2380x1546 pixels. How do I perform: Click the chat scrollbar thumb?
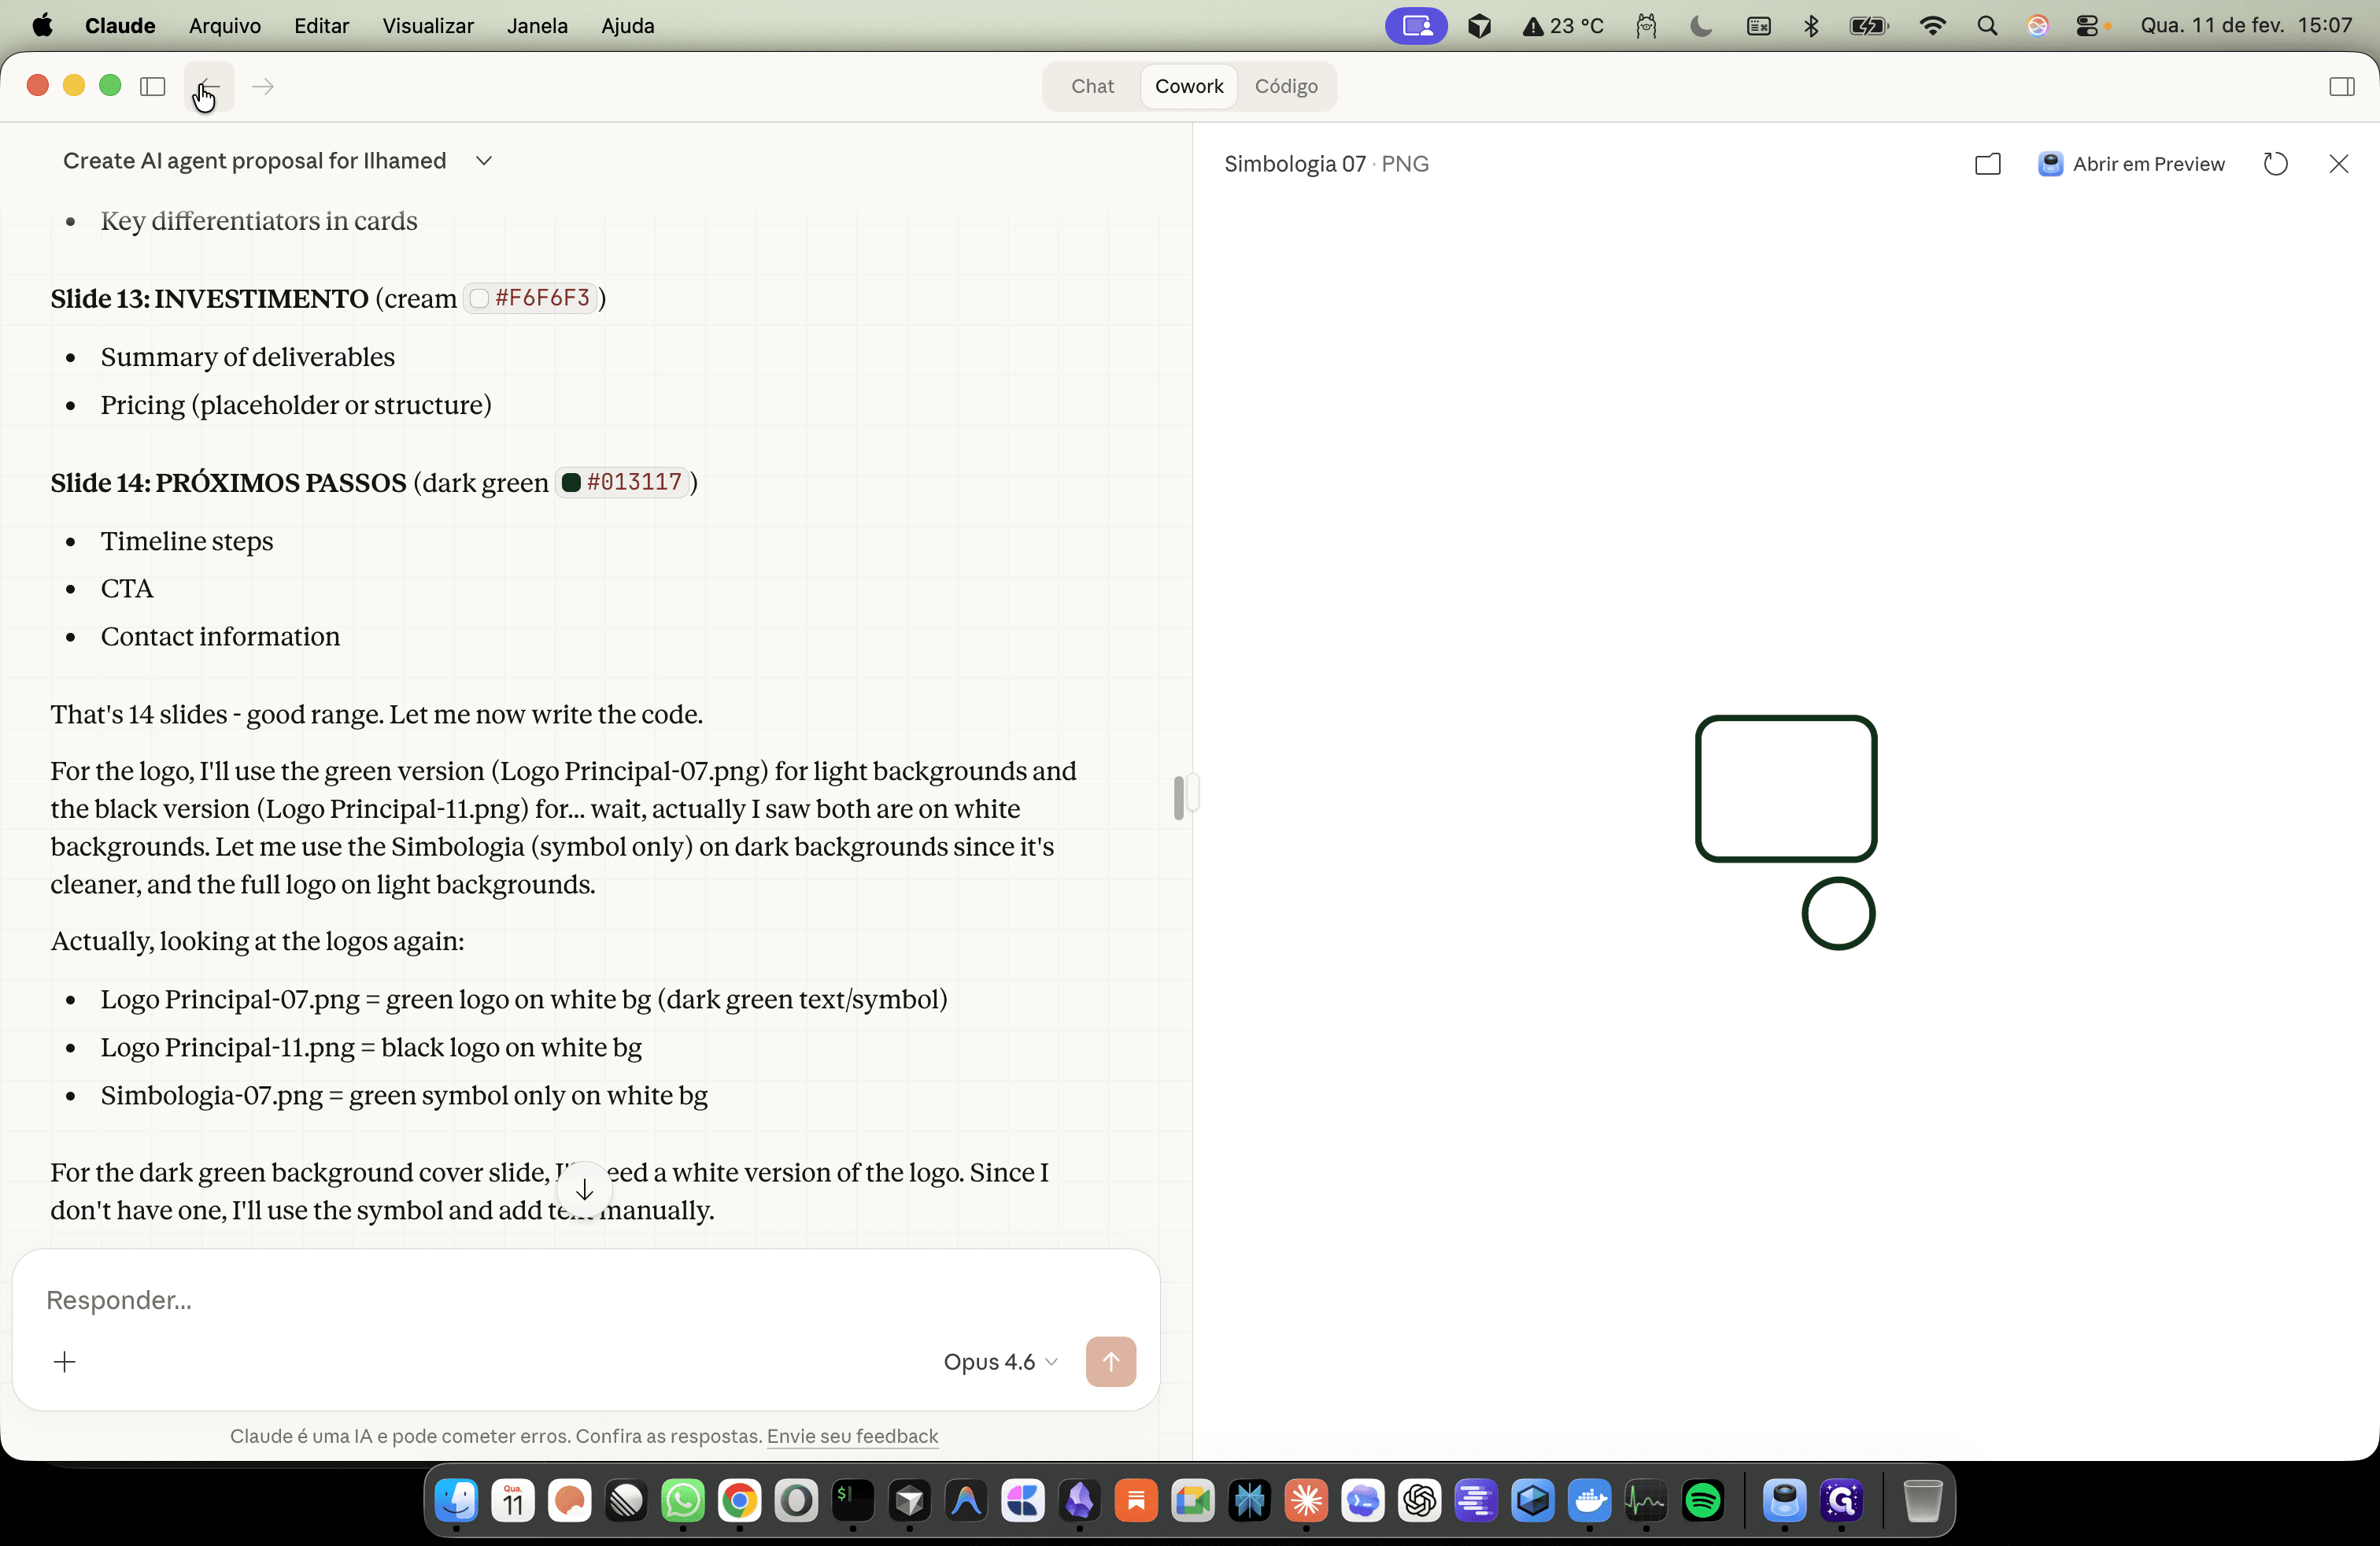[1179, 798]
